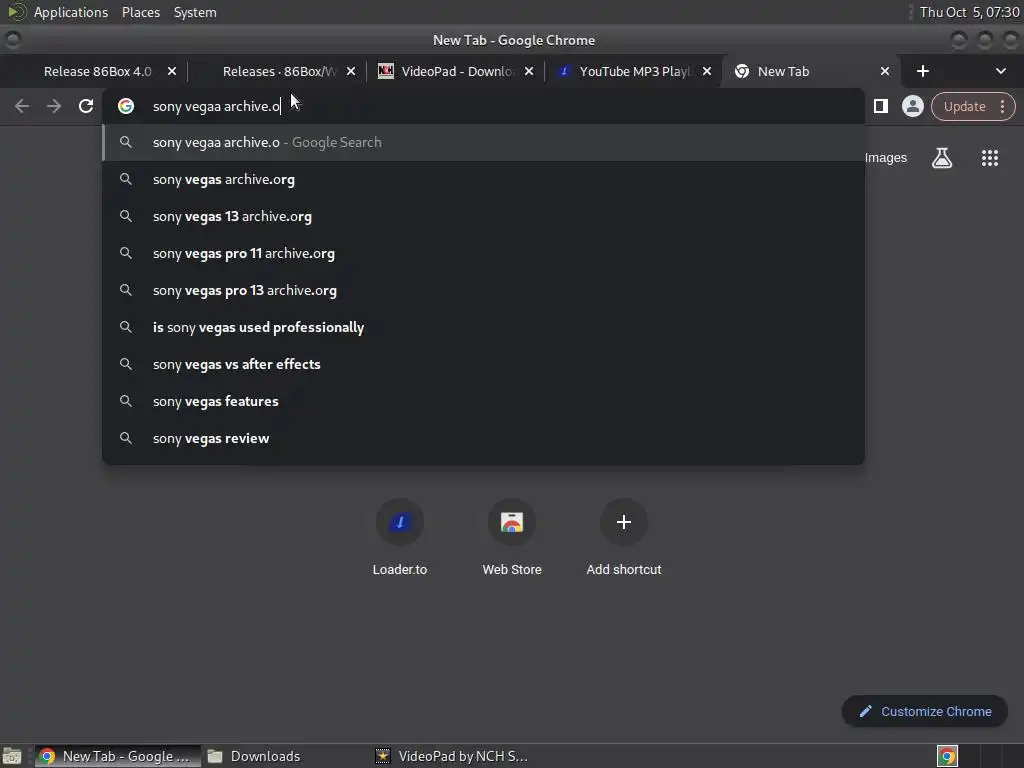Close the YouTube MP3 Playlist tab
The height and width of the screenshot is (768, 1024).
(x=707, y=71)
